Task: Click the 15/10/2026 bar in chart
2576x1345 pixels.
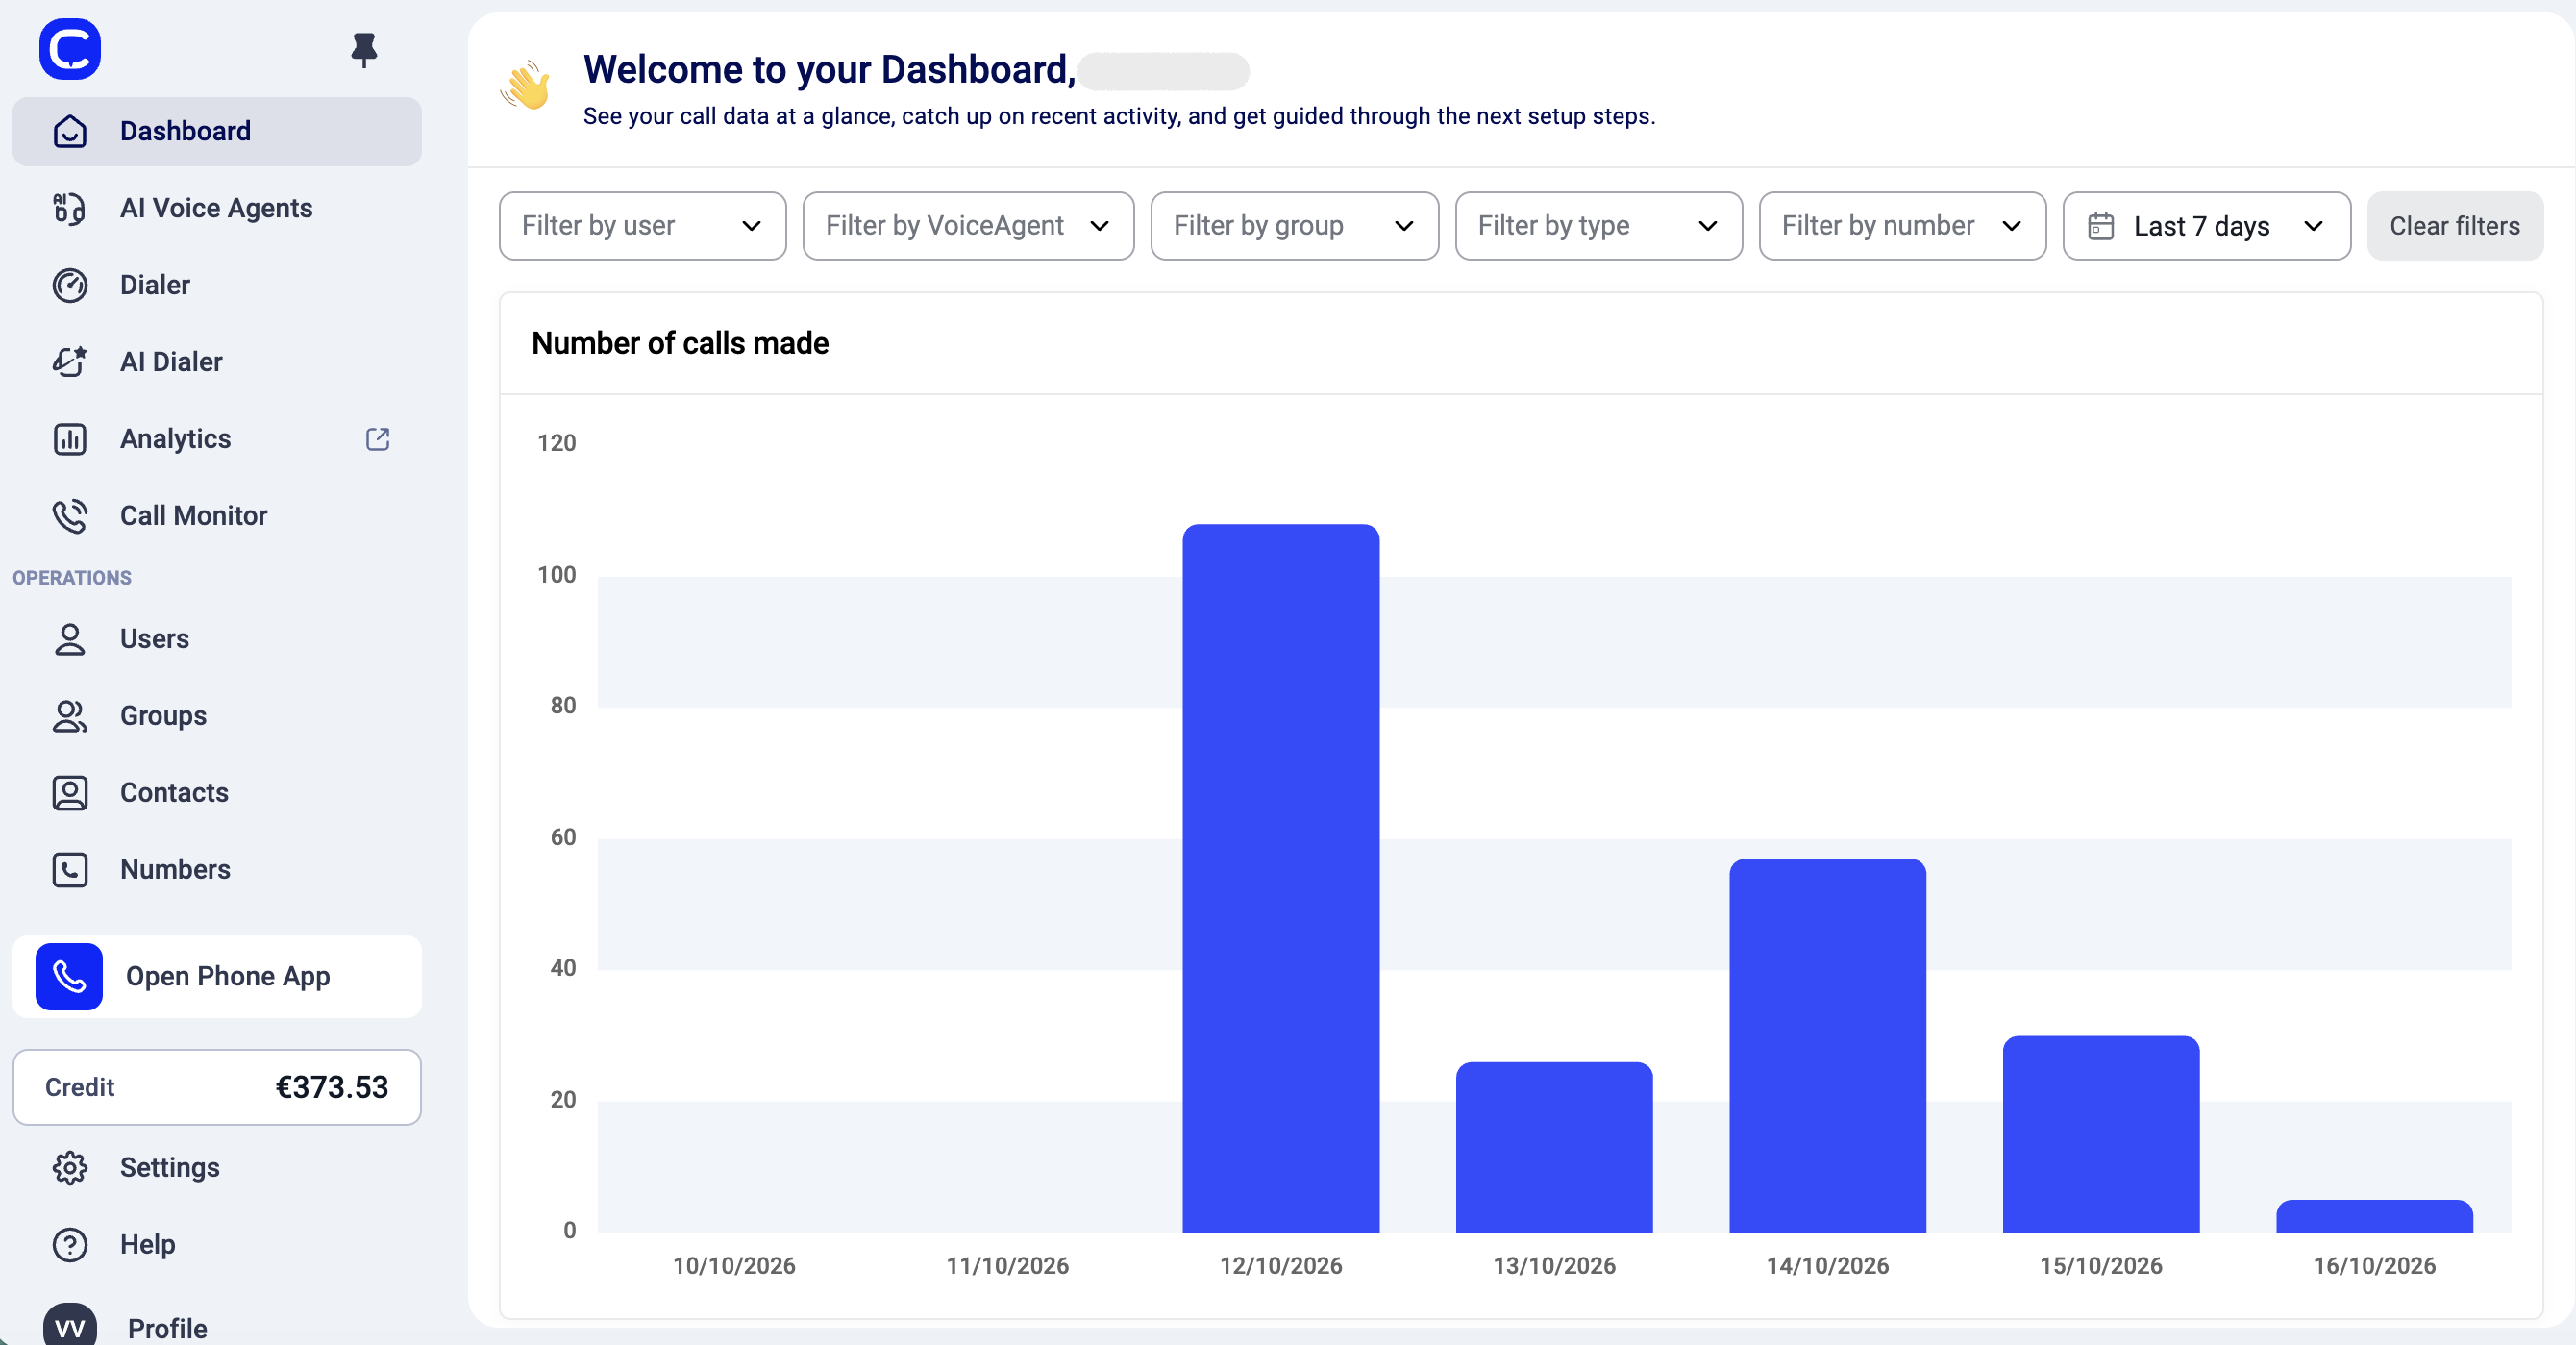Action: coord(2101,1134)
